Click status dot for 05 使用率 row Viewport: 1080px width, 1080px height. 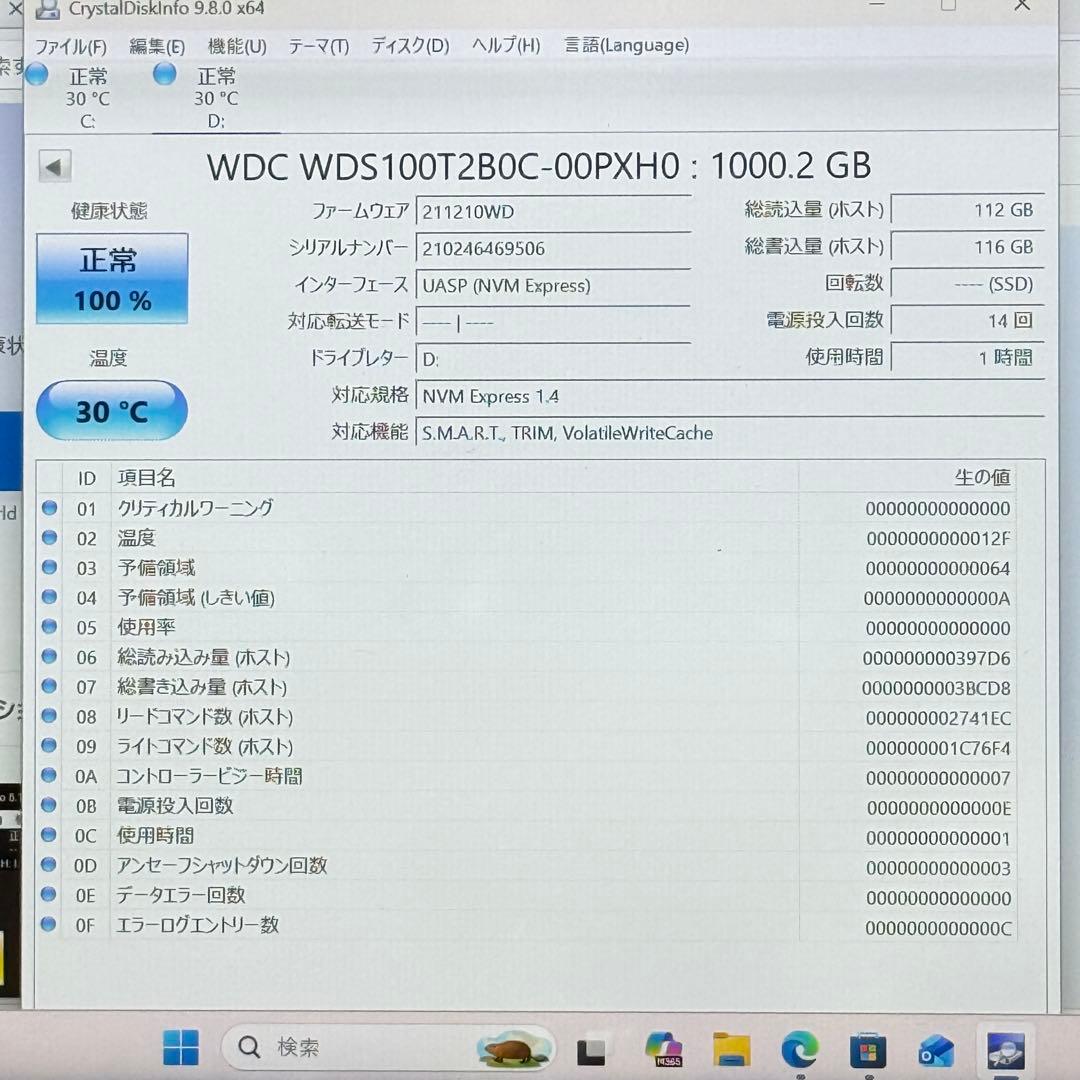pos(49,626)
